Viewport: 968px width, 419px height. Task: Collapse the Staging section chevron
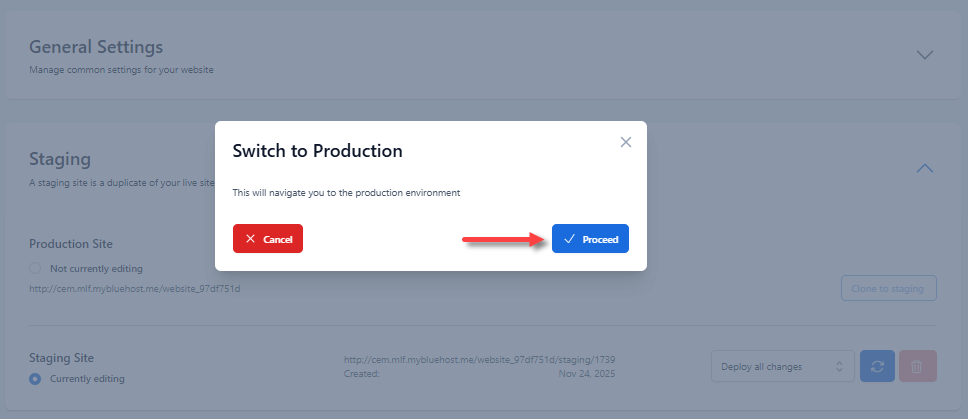(924, 168)
